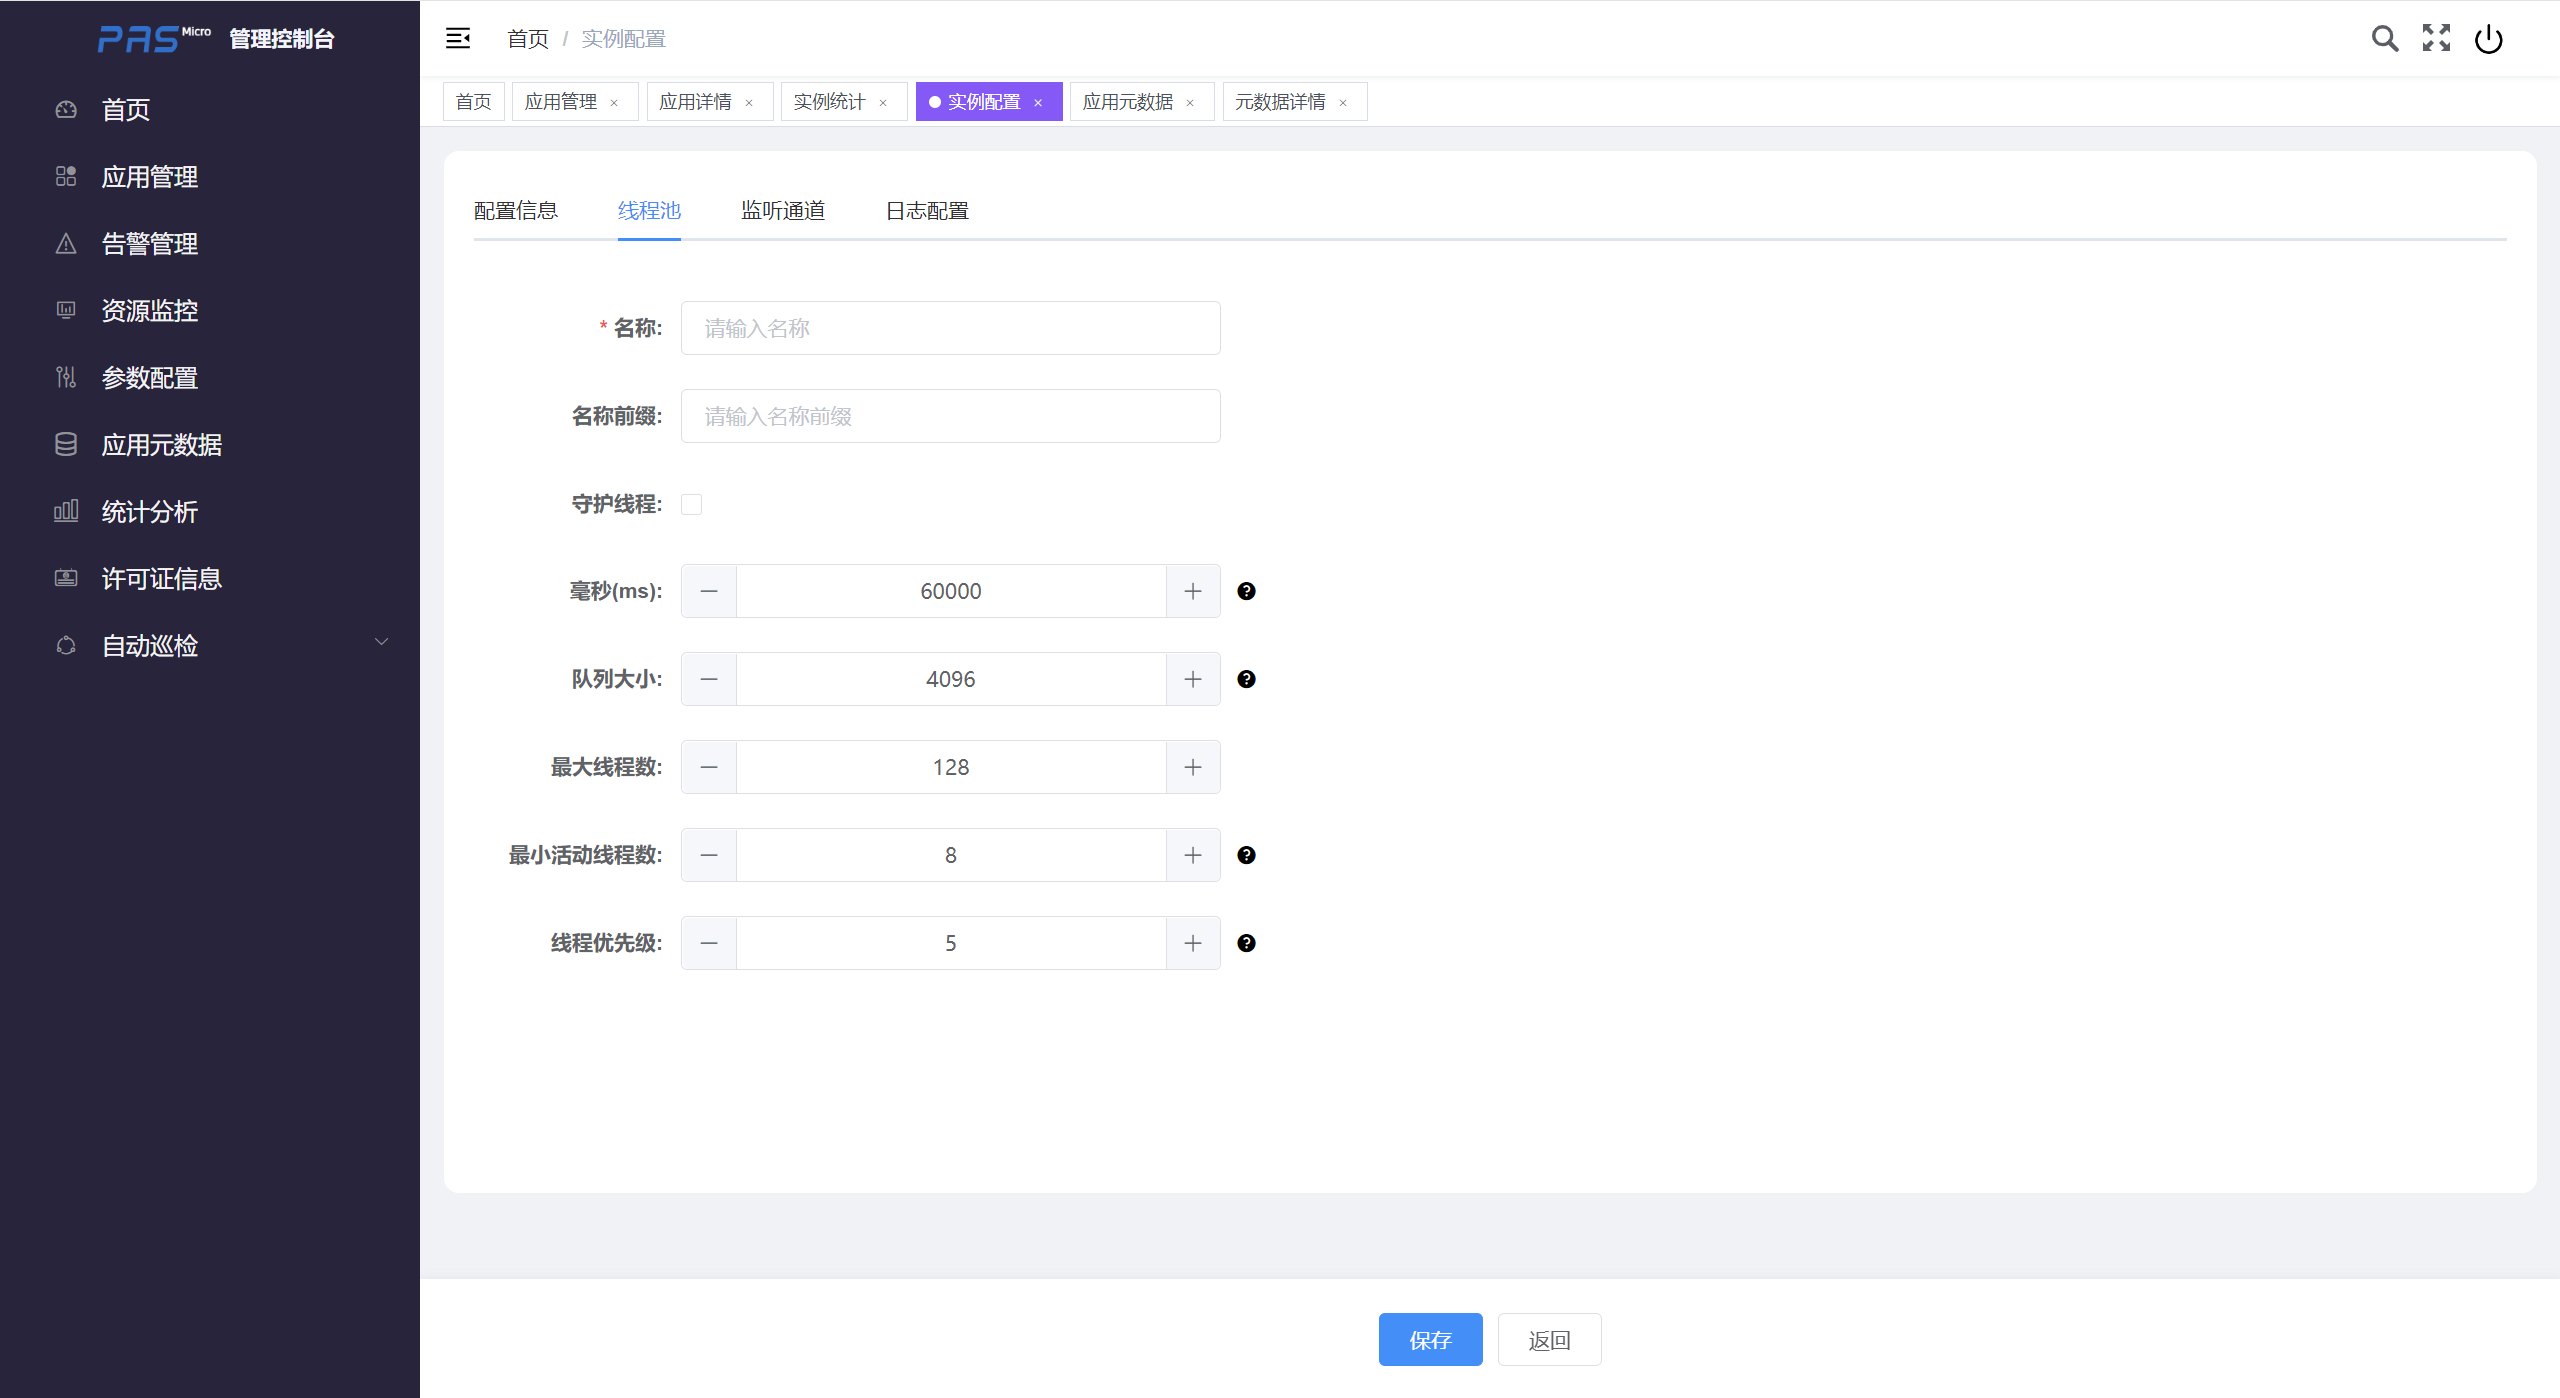Switch to 监听通道 tab
Screen dimensions: 2560x1398
(x=783, y=211)
